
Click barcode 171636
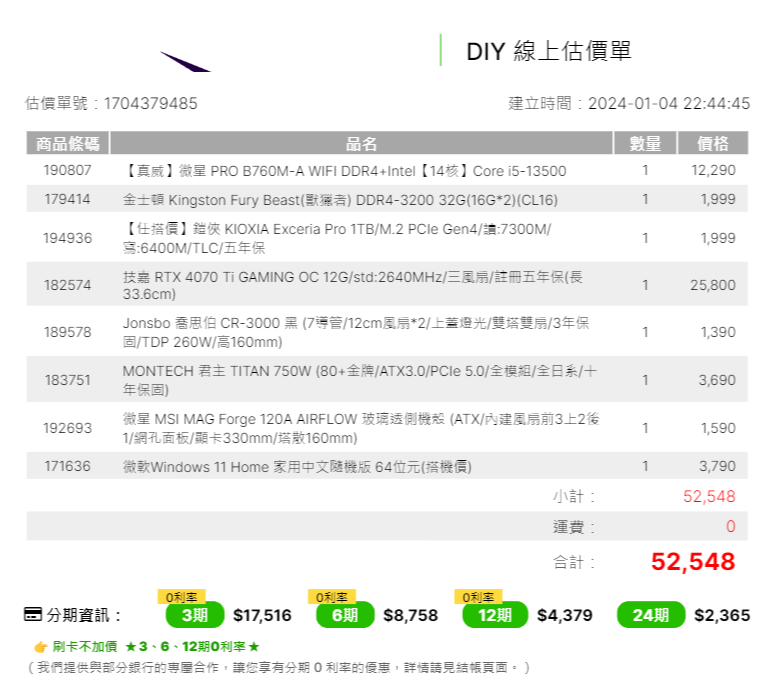coord(67,466)
